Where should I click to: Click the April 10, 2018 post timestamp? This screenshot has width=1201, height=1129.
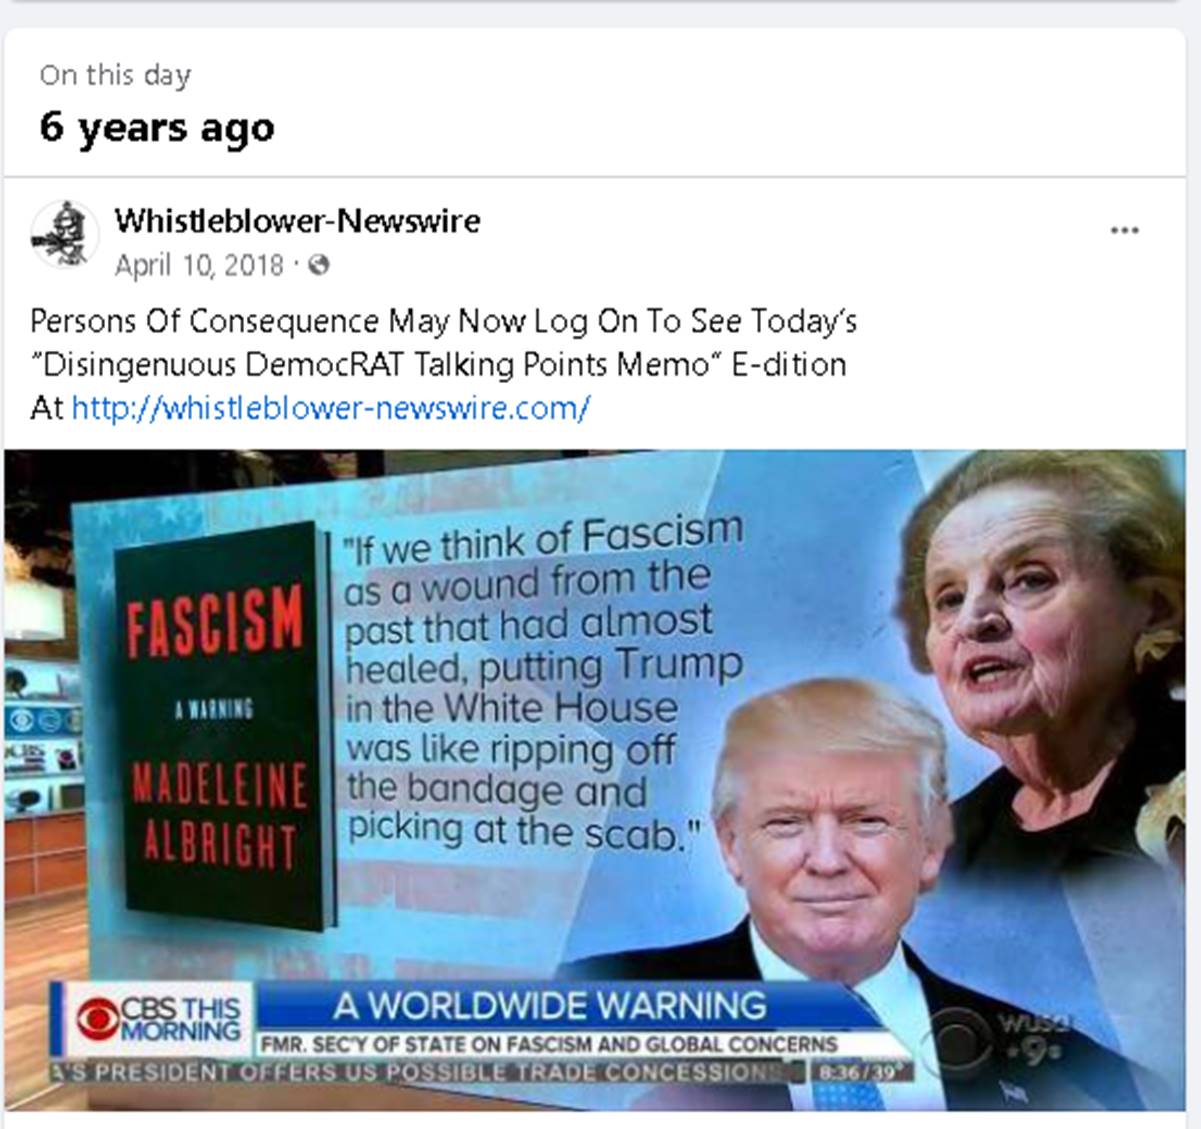[x=199, y=265]
